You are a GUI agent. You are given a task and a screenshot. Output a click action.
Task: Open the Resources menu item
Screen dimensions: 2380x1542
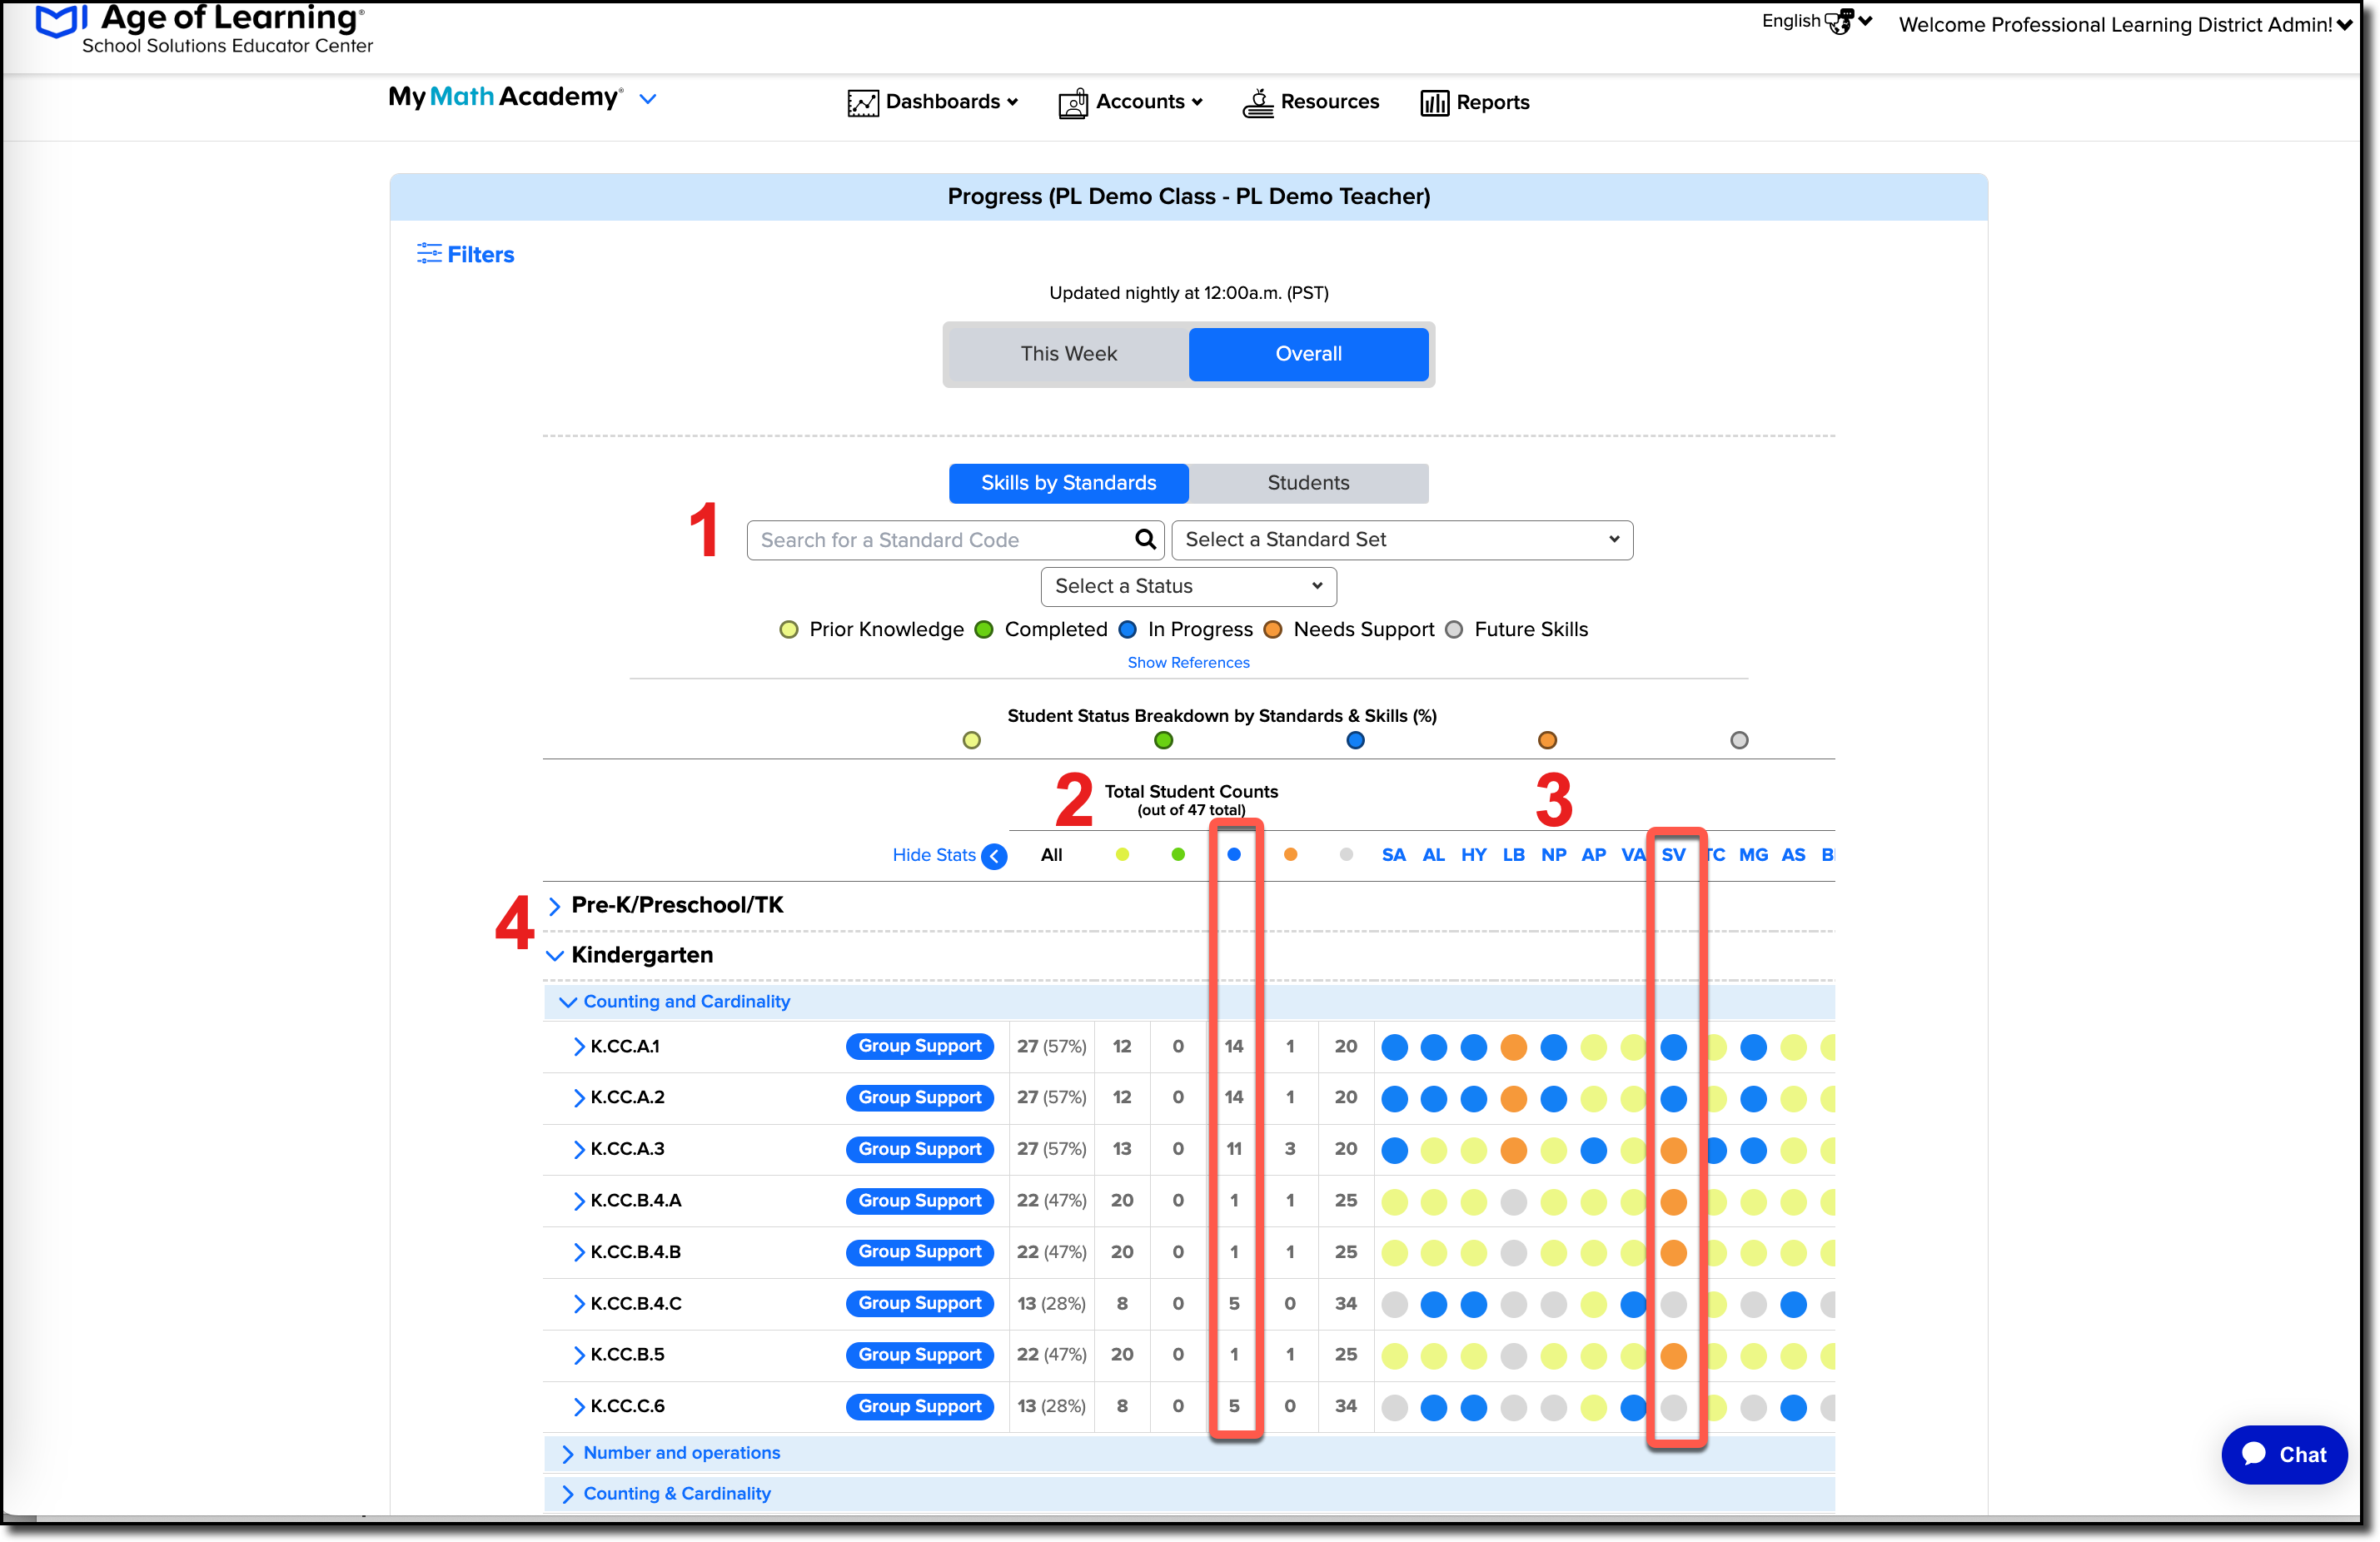tap(1311, 102)
